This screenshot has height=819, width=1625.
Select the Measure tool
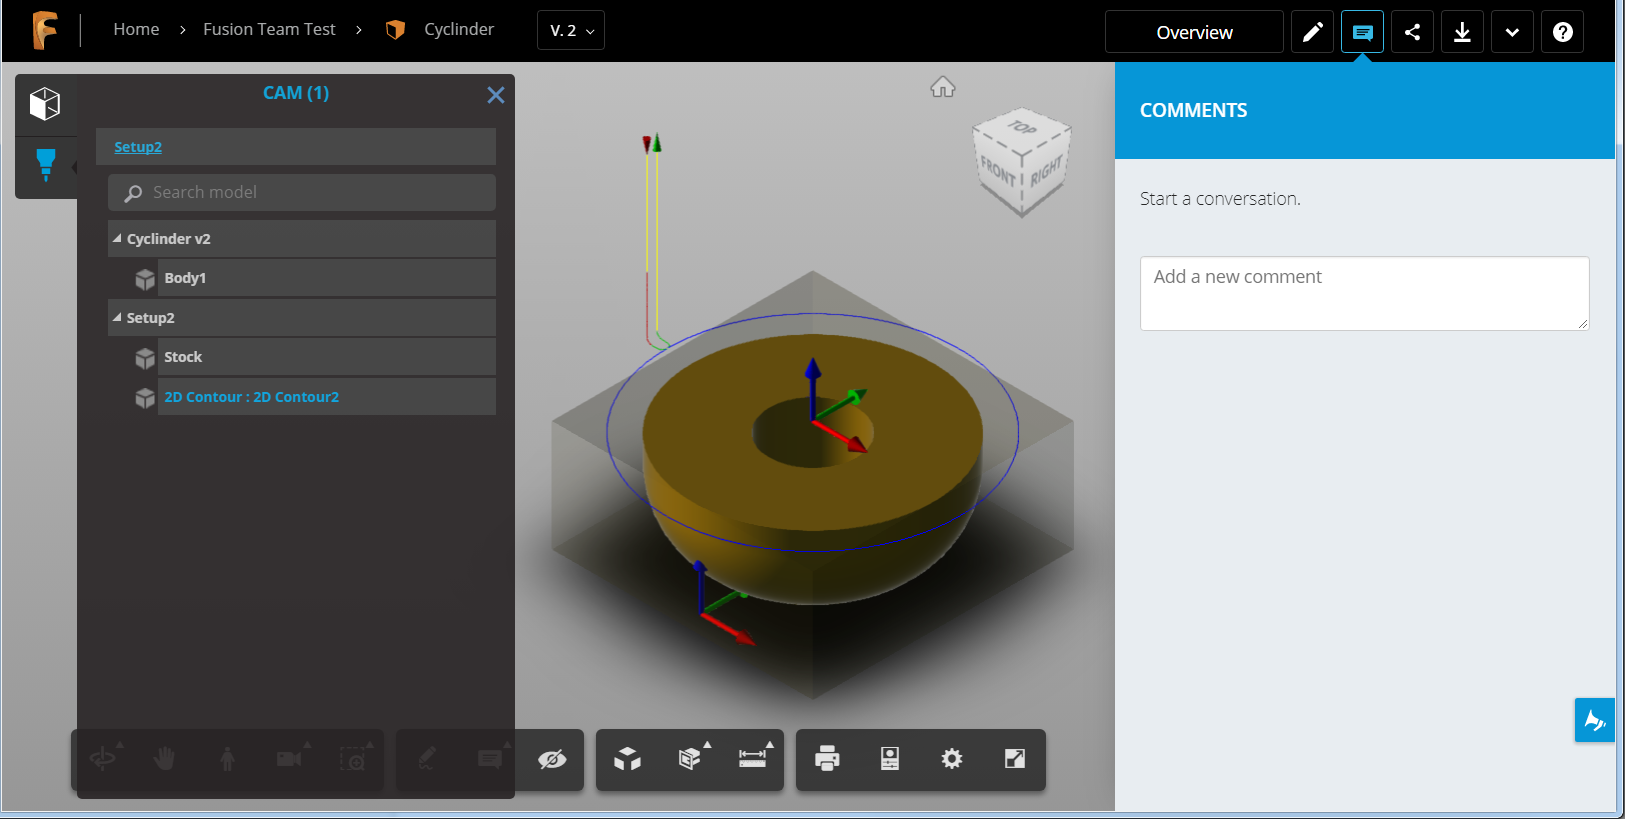coord(753,759)
